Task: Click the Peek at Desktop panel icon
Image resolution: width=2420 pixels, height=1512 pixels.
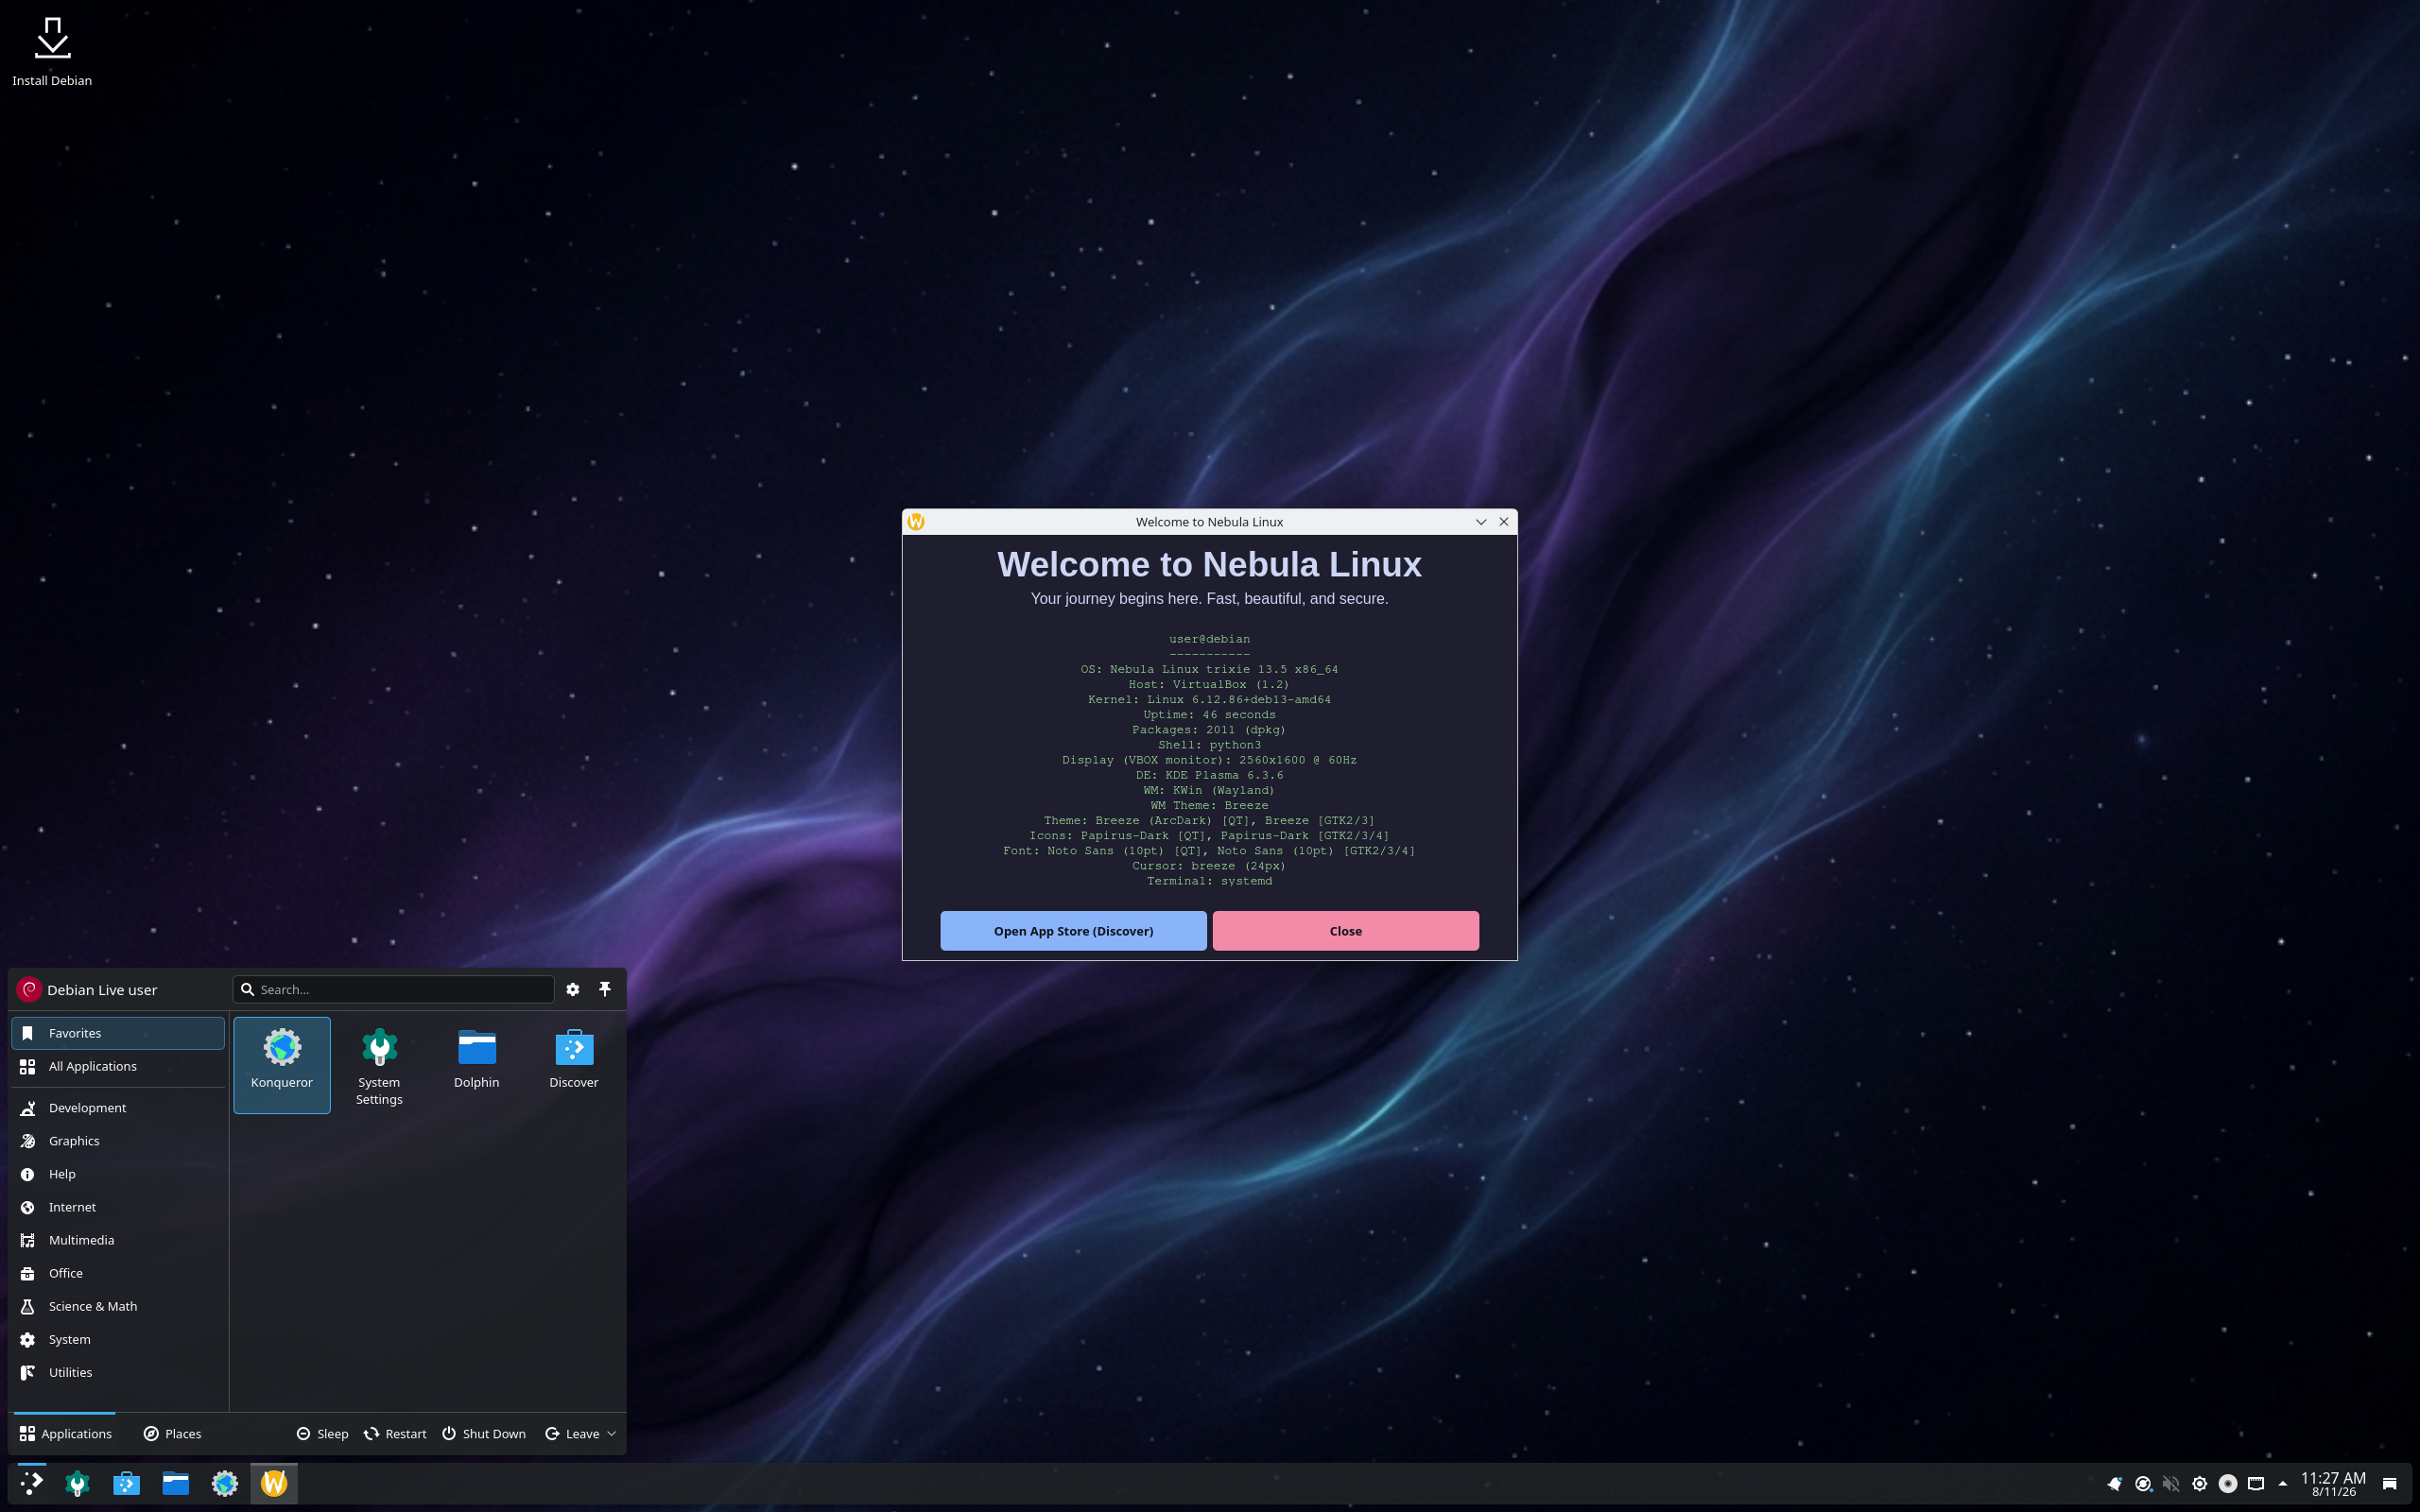Action: tap(2390, 1484)
